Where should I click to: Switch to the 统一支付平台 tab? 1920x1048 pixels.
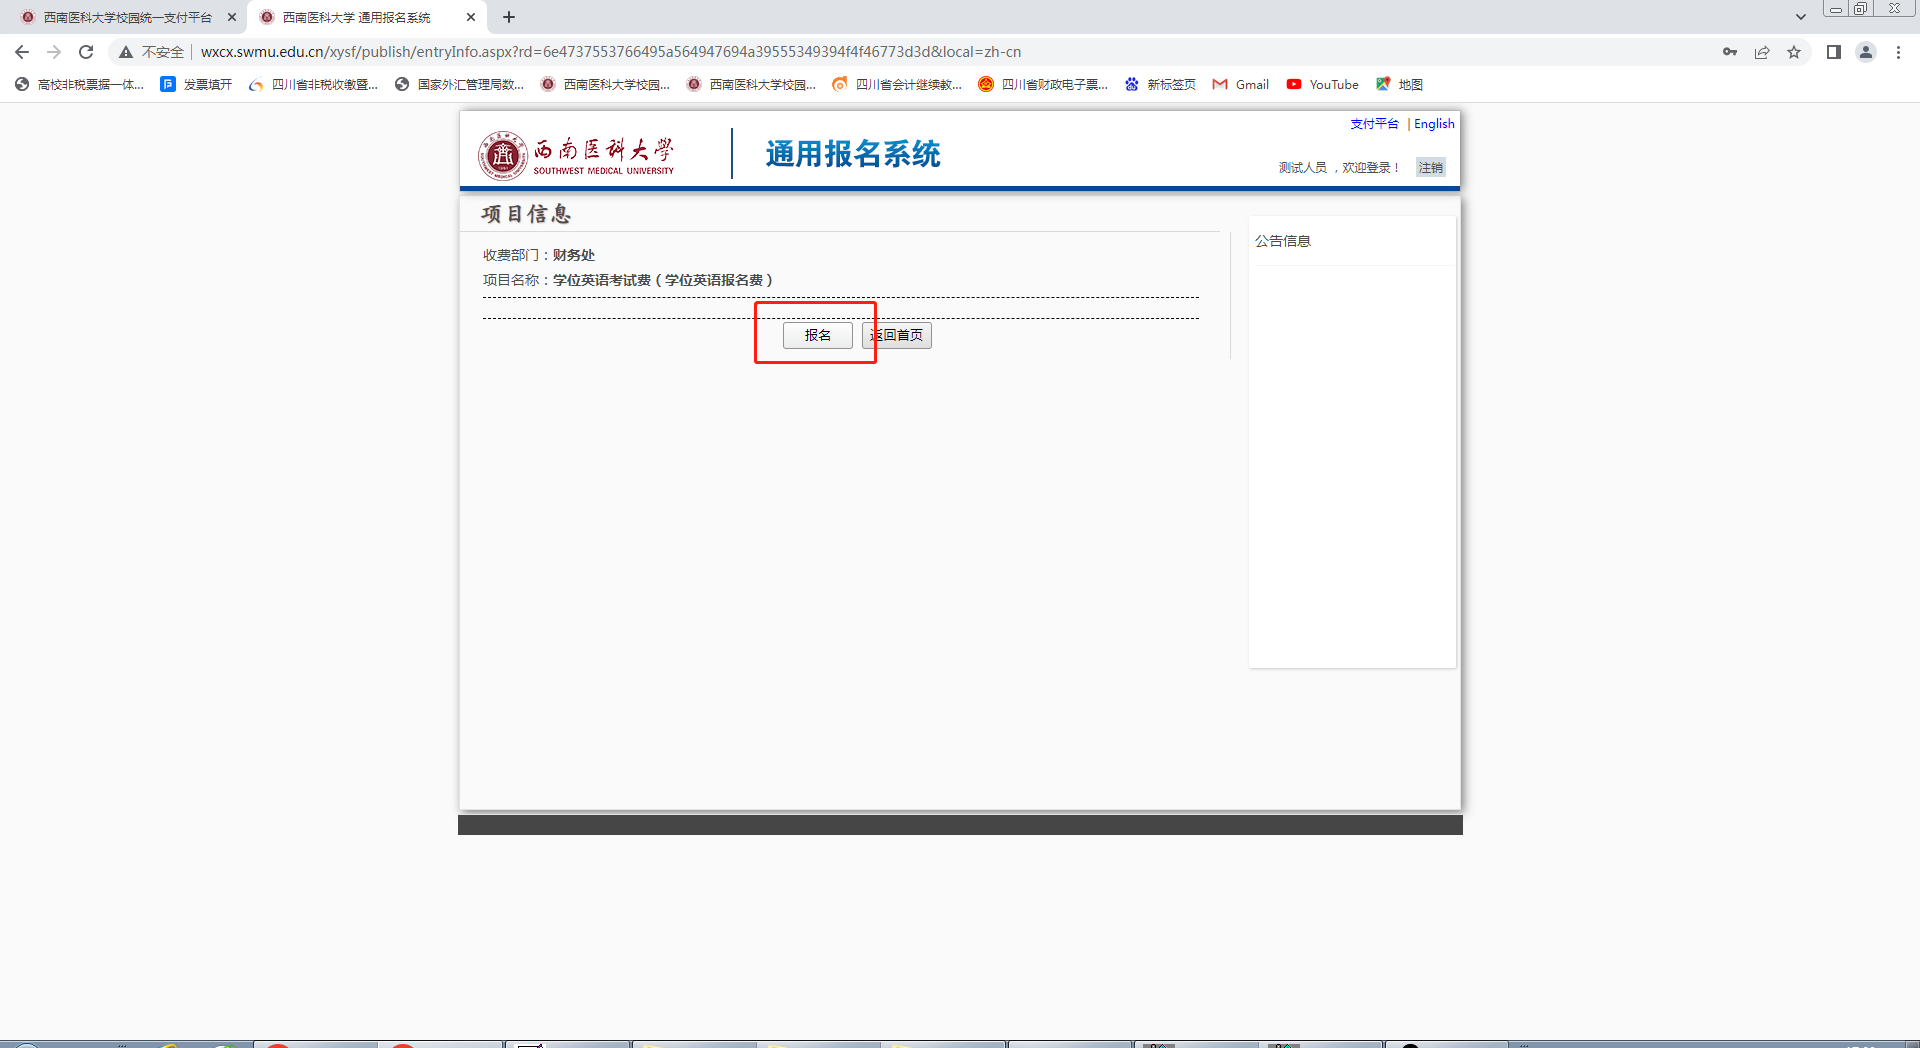(127, 17)
